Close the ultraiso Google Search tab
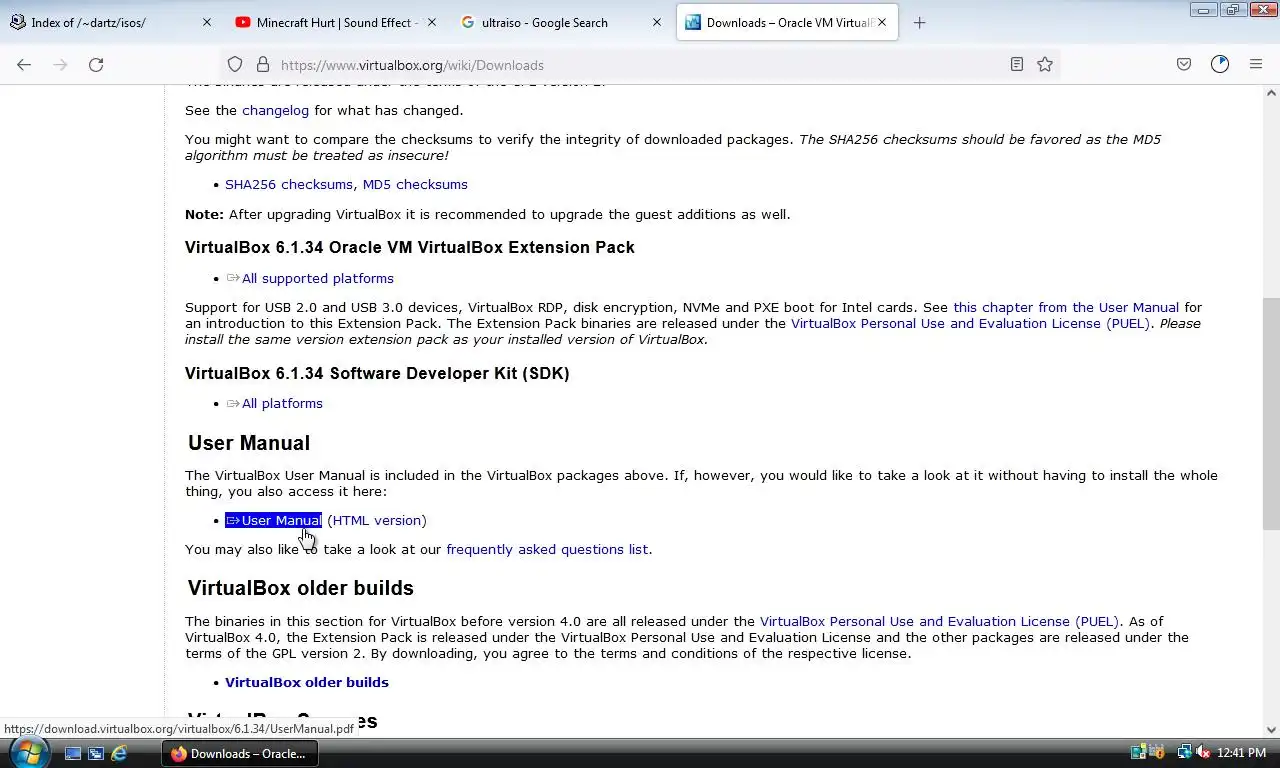Screen dimensions: 1280x768 657,22
